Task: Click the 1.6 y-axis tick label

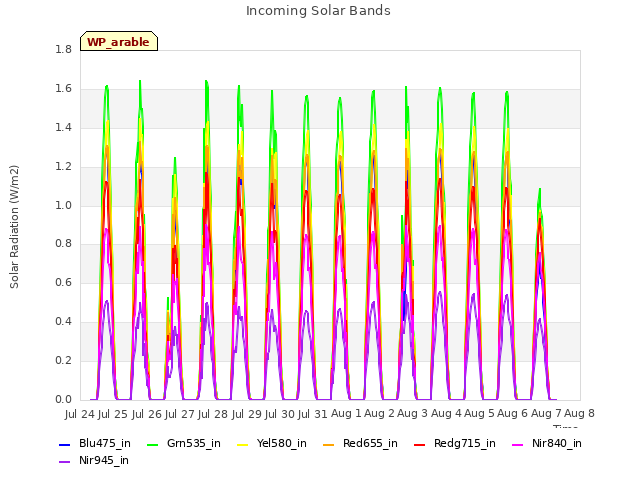Action: pyautogui.click(x=63, y=89)
